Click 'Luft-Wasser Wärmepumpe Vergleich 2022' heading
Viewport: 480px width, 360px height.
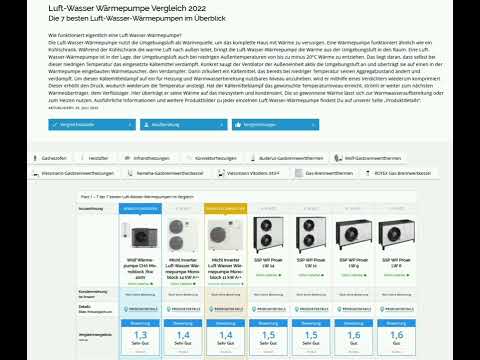[x=127, y=8]
